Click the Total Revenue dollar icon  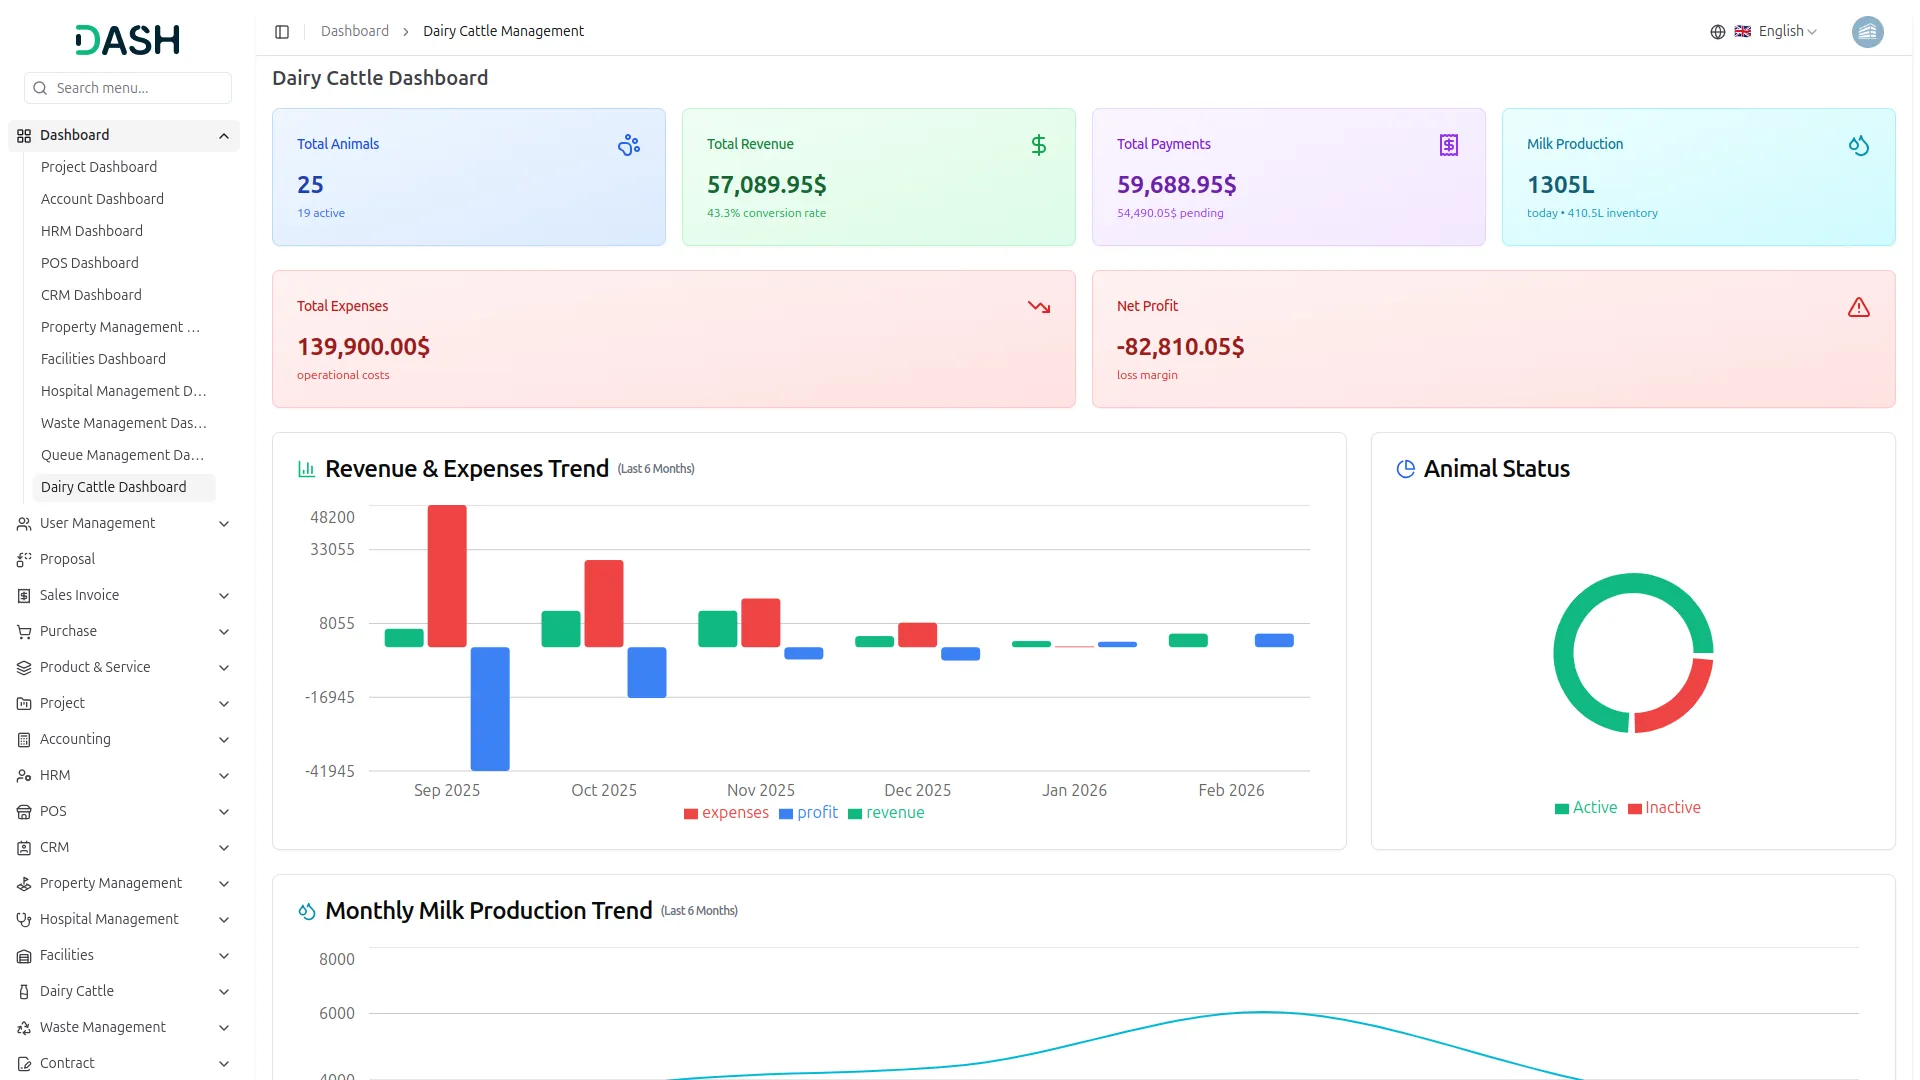tap(1039, 145)
